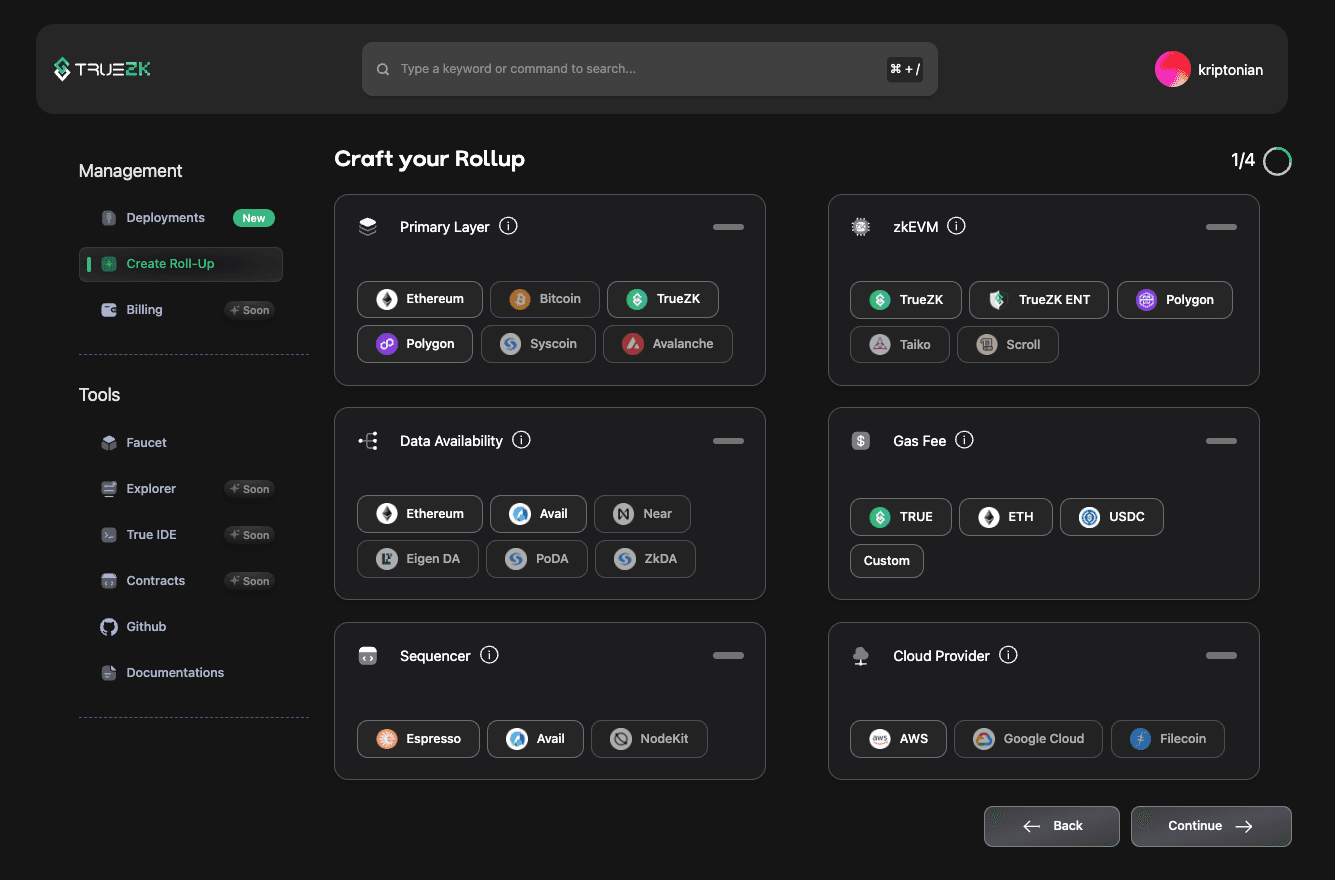Click the step progress circle by 1/4
Screen dimensions: 1335x880
point(1277,161)
